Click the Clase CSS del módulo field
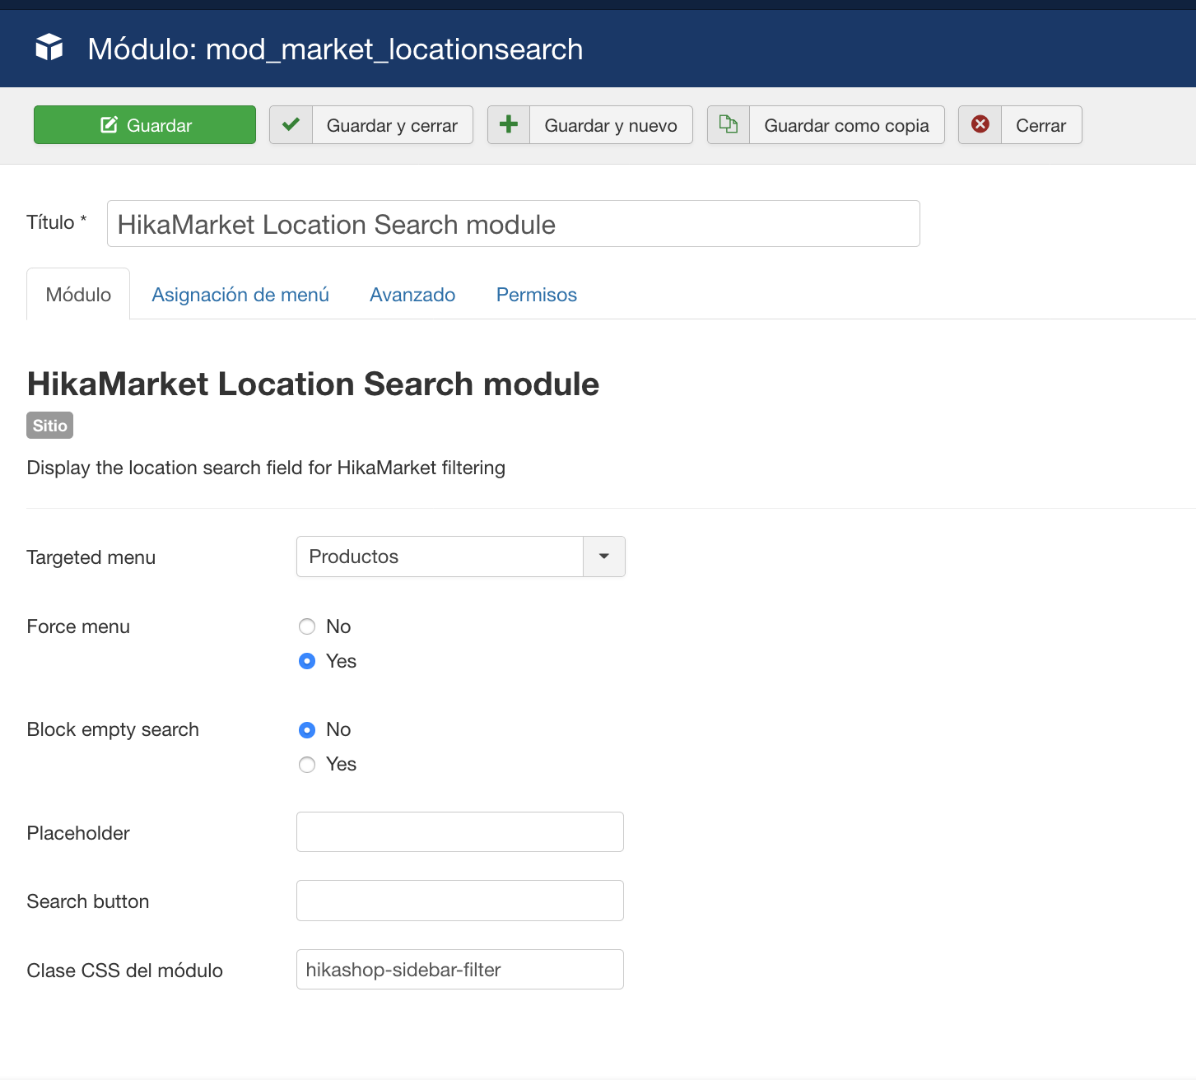1196x1080 pixels. pos(460,969)
